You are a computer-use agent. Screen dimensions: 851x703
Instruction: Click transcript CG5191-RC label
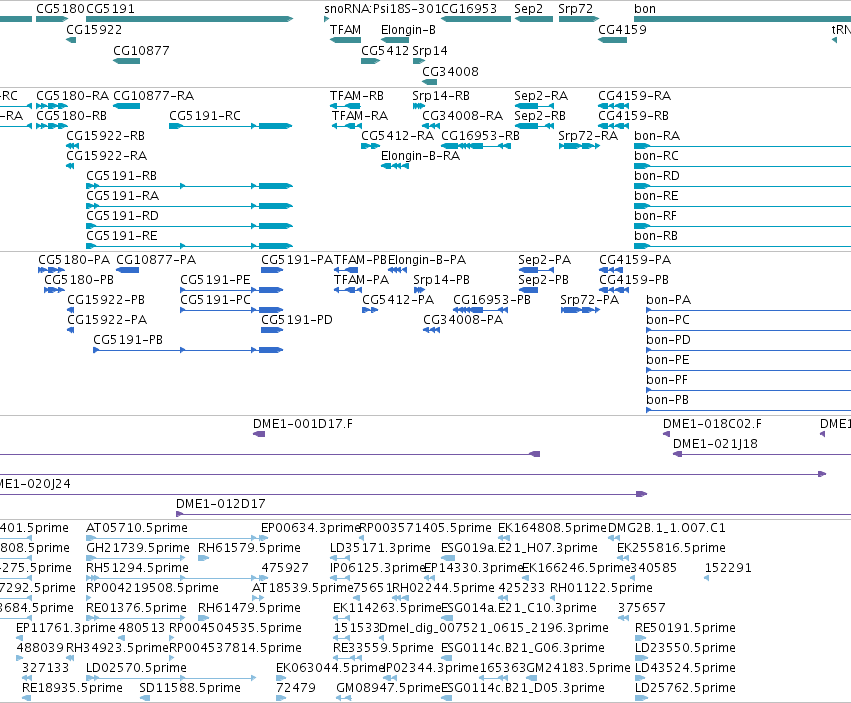(205, 116)
